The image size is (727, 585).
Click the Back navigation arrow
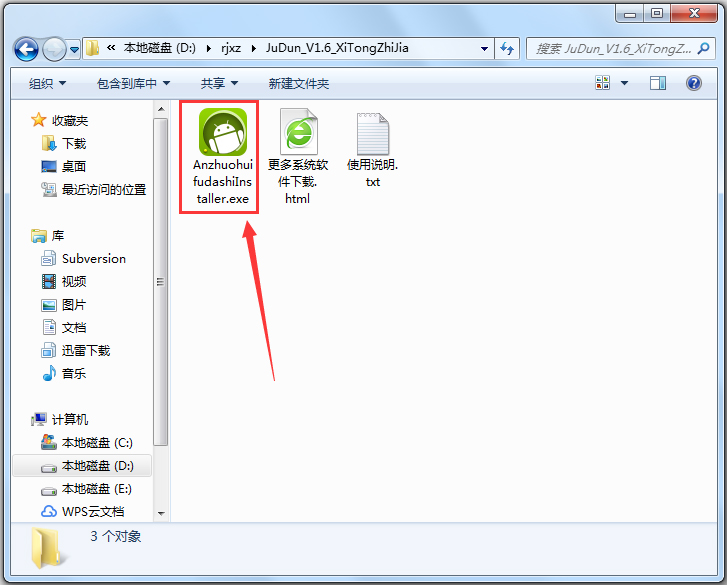pyautogui.click(x=26, y=49)
